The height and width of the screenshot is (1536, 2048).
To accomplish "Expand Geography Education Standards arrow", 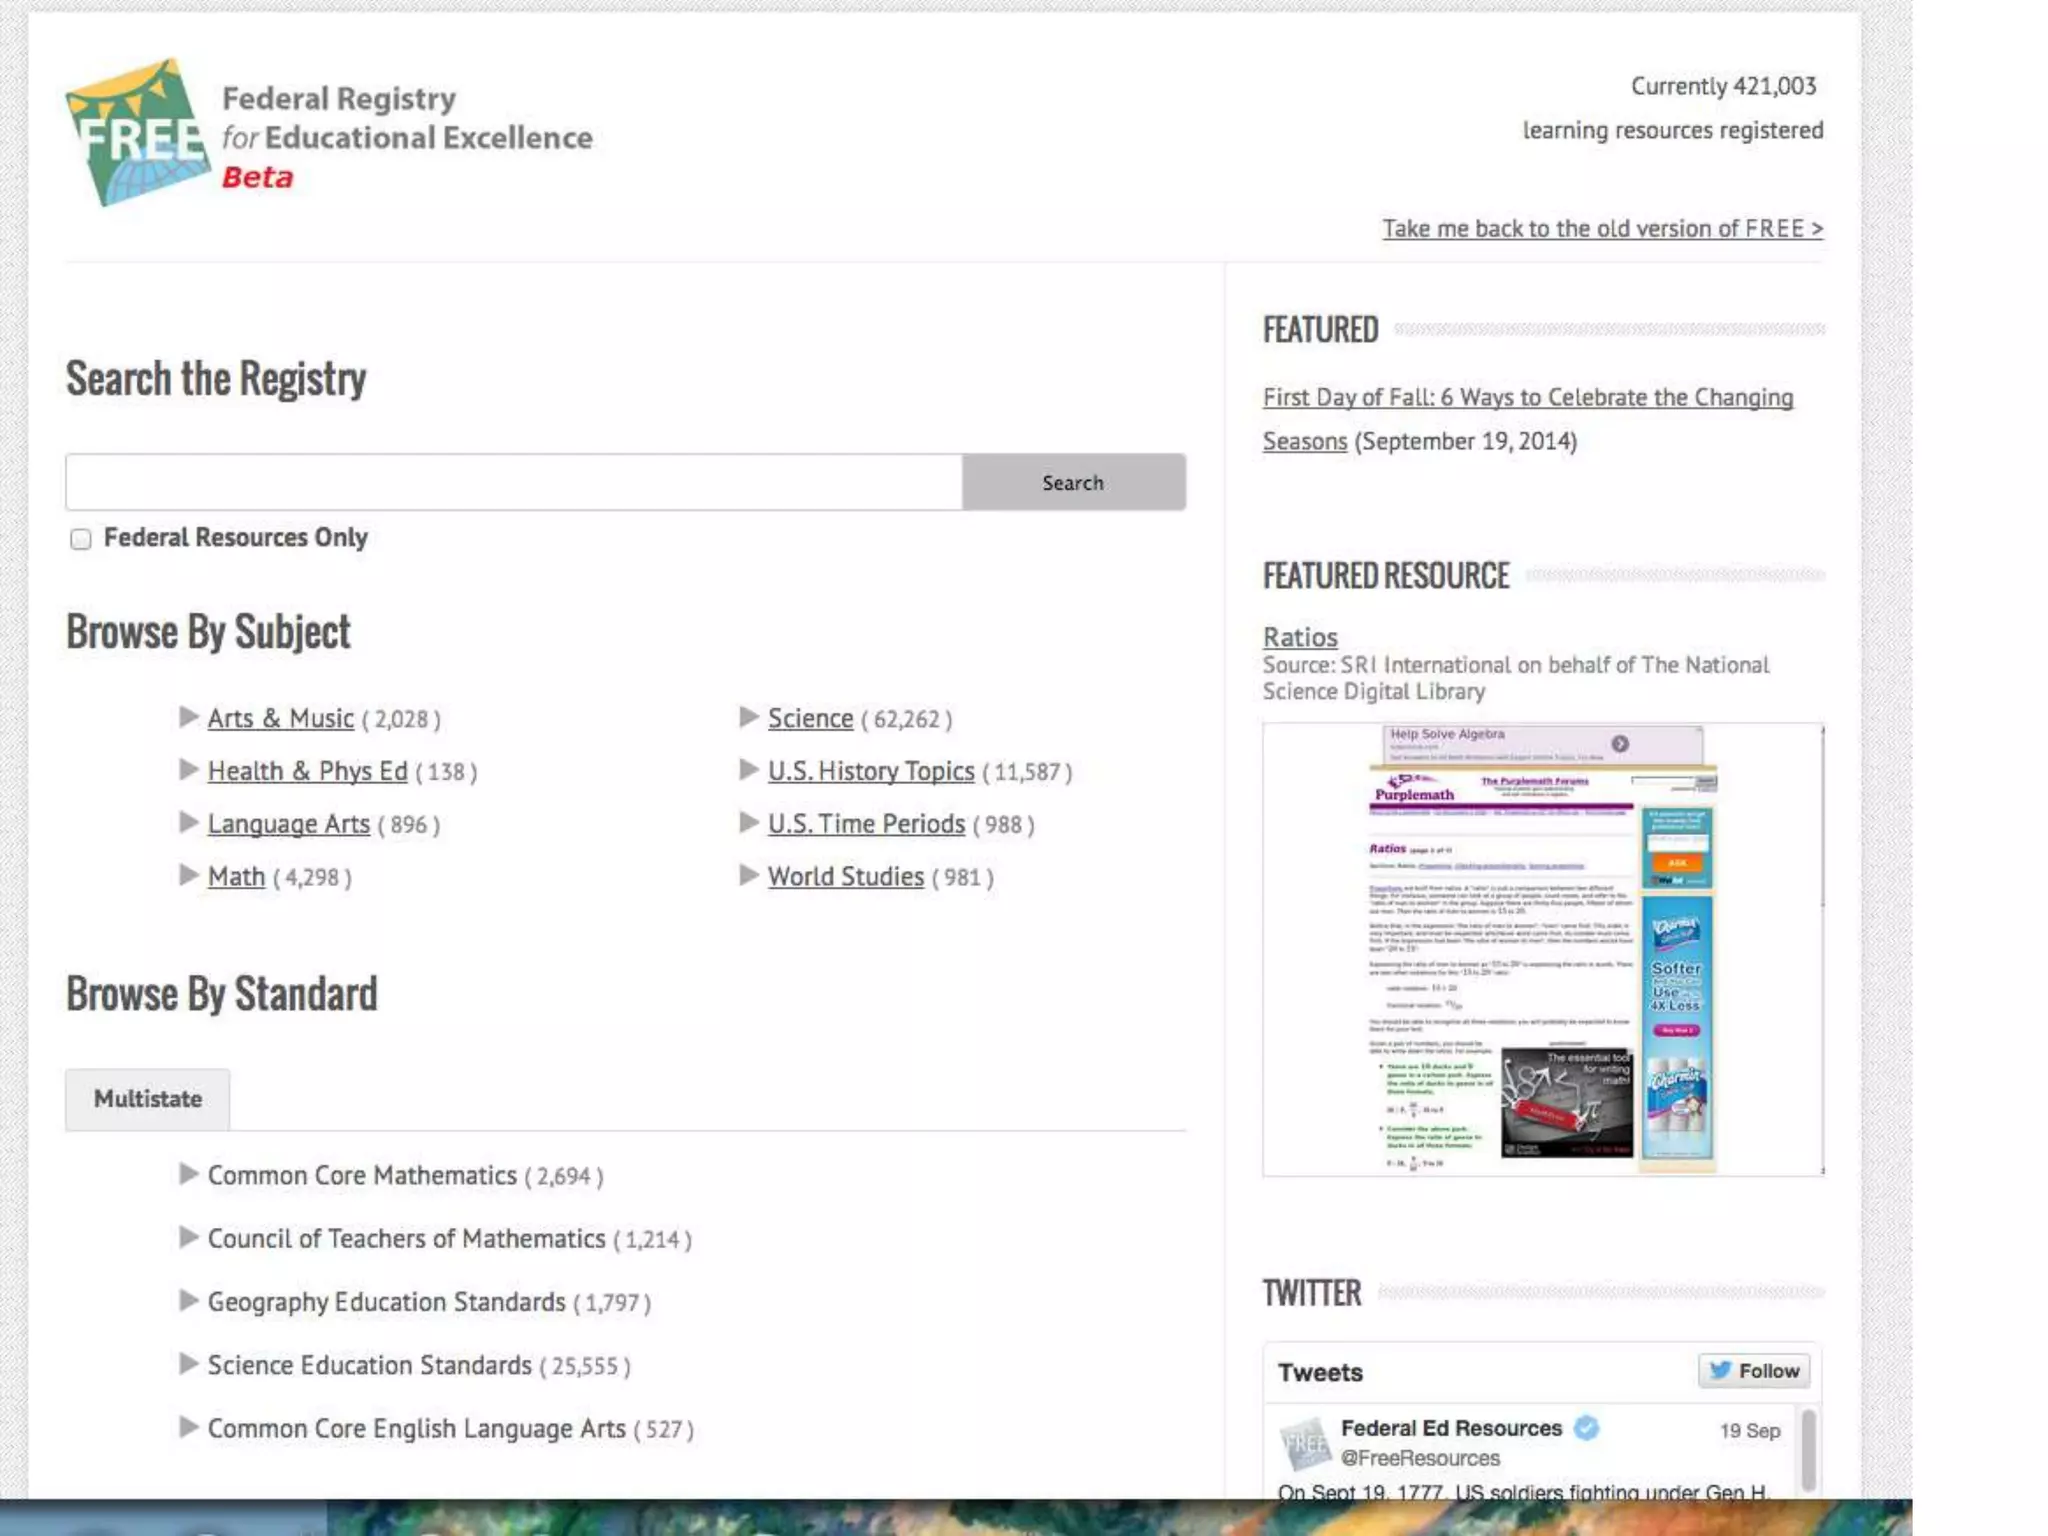I will point(188,1300).
